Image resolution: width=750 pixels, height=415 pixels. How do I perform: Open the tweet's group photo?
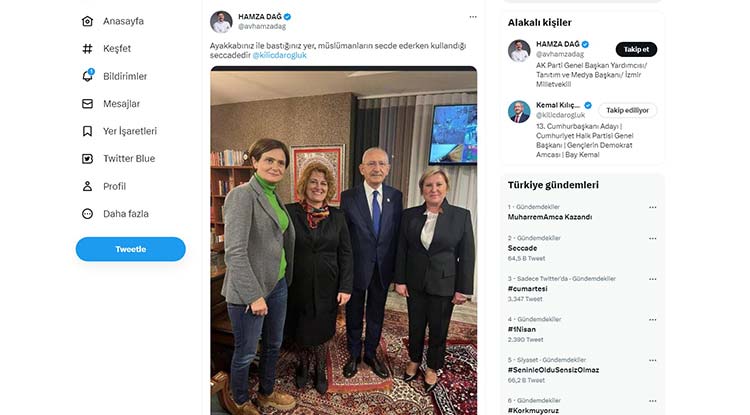[343, 240]
